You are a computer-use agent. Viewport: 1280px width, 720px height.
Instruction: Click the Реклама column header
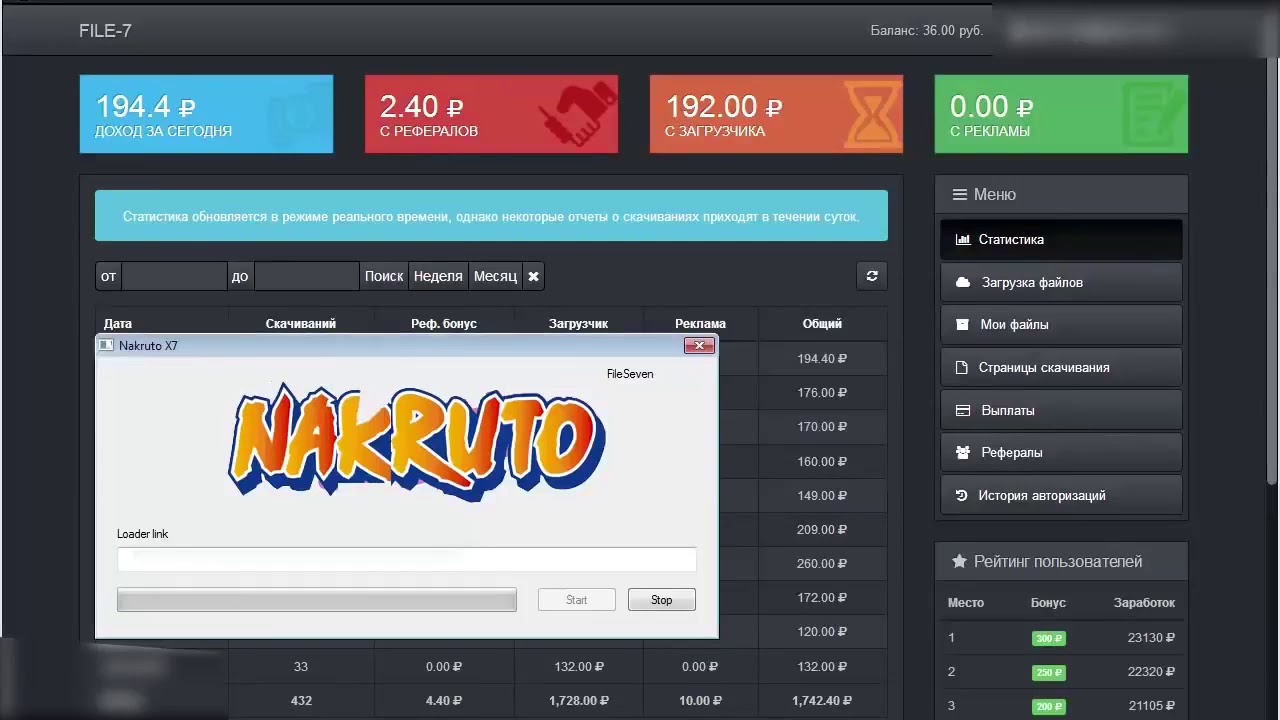coord(700,324)
